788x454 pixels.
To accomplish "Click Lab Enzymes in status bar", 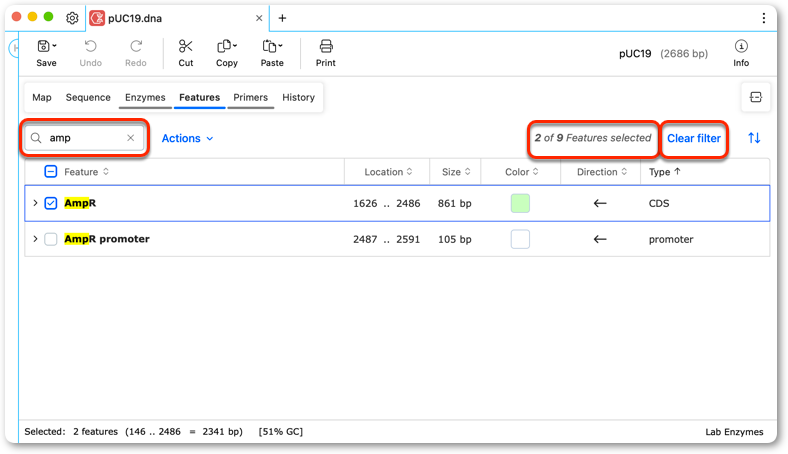I will (x=734, y=432).
